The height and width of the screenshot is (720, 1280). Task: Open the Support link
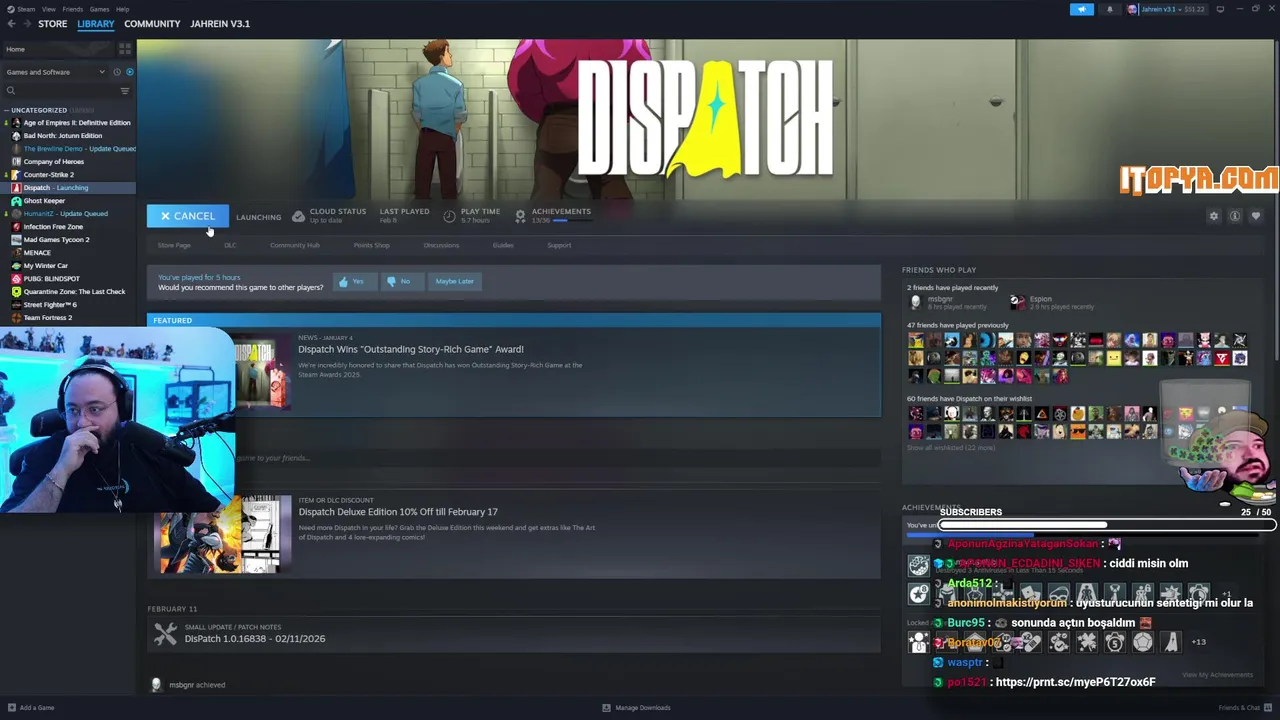coord(559,245)
